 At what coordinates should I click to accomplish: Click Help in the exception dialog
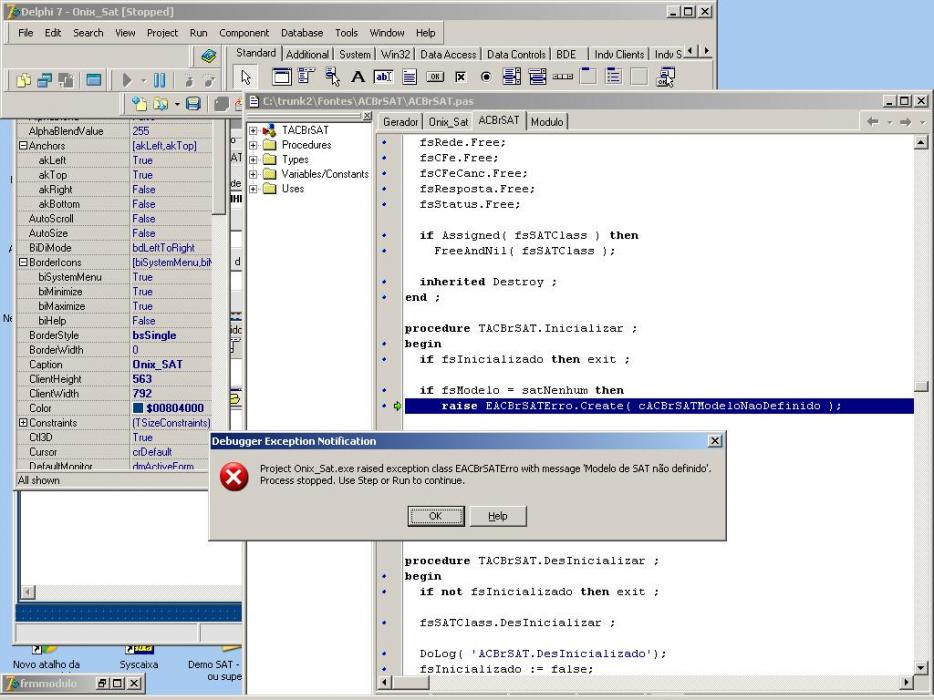498,516
